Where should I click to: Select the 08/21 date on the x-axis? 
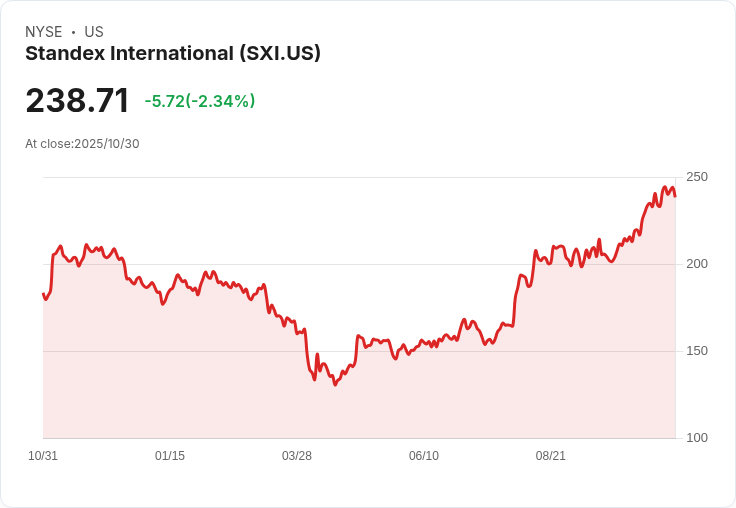point(551,456)
